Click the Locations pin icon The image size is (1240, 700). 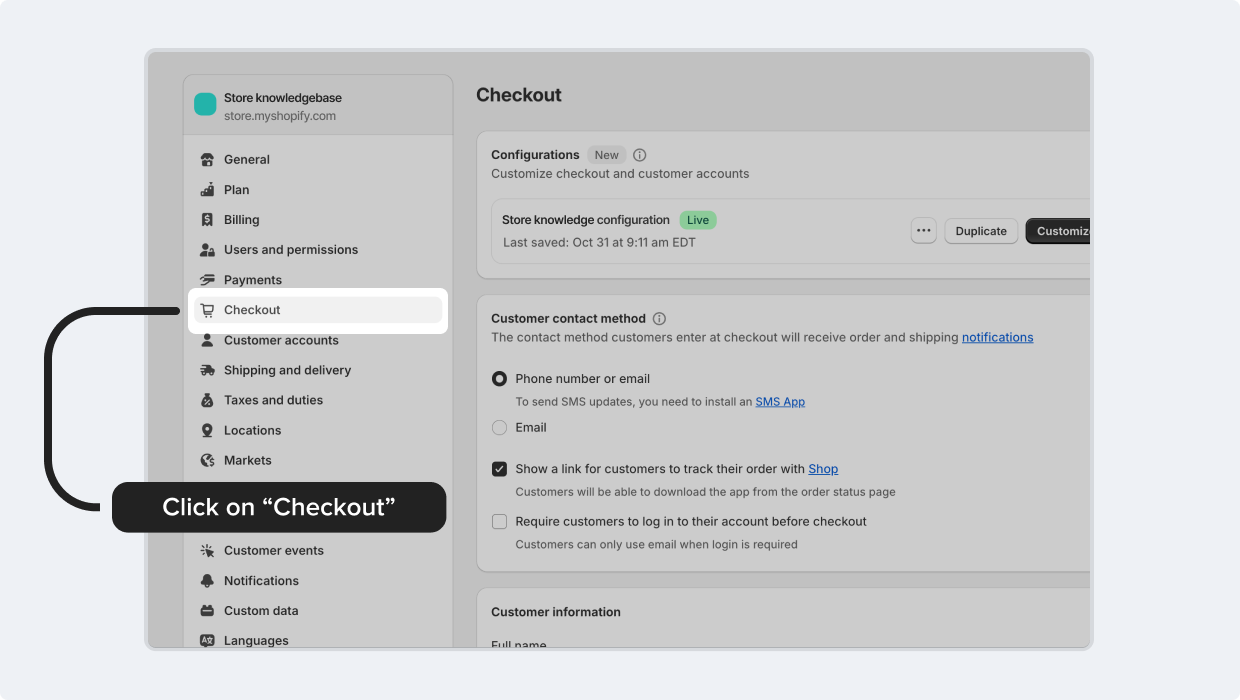(207, 430)
